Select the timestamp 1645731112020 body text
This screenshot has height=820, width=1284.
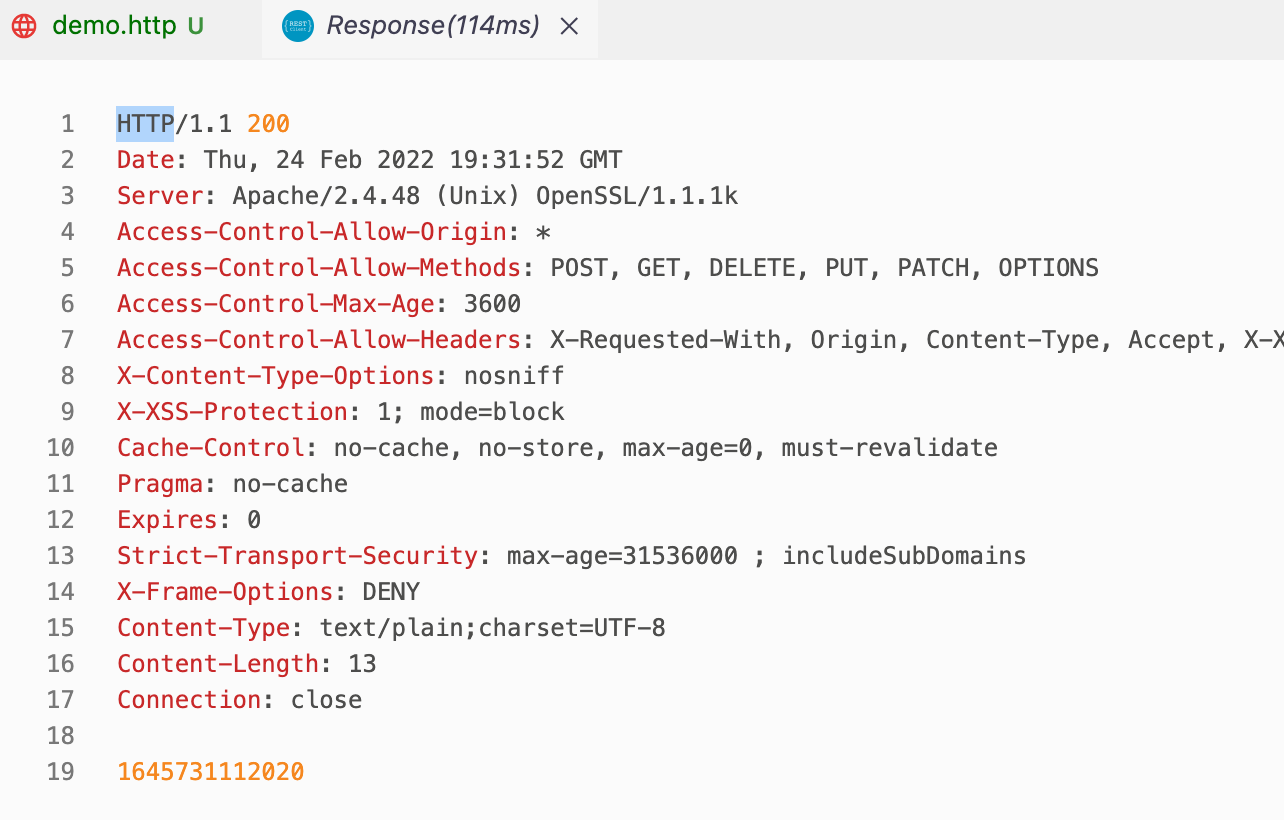click(x=210, y=771)
